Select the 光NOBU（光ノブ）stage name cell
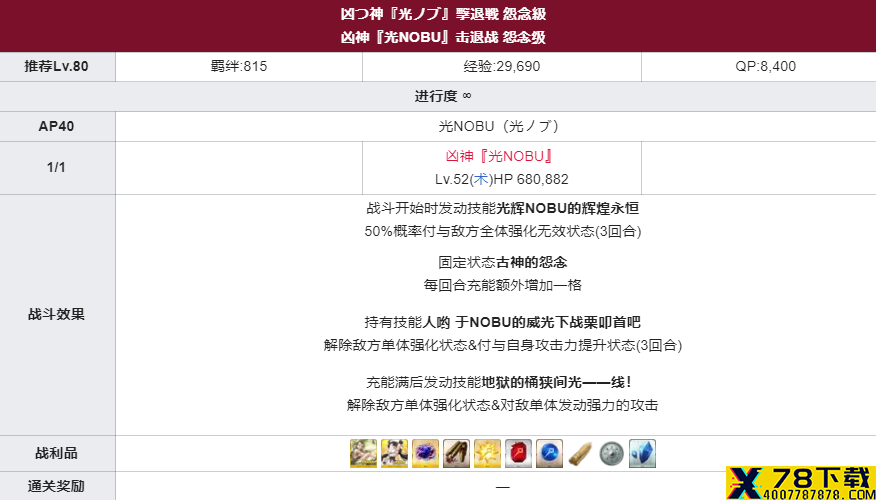The width and height of the screenshot is (876, 500). click(x=496, y=126)
